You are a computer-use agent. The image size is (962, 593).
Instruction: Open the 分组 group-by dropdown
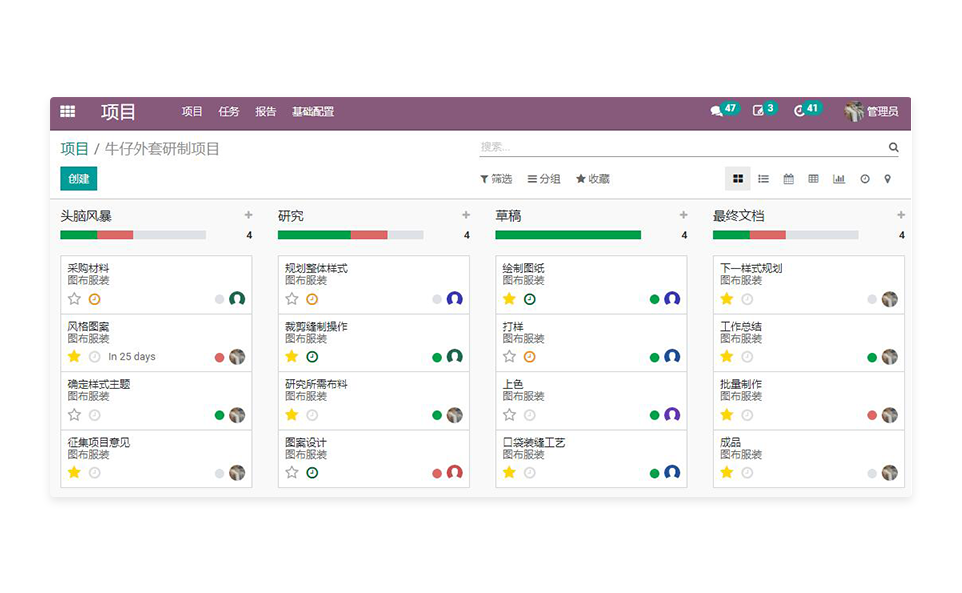[x=544, y=179]
